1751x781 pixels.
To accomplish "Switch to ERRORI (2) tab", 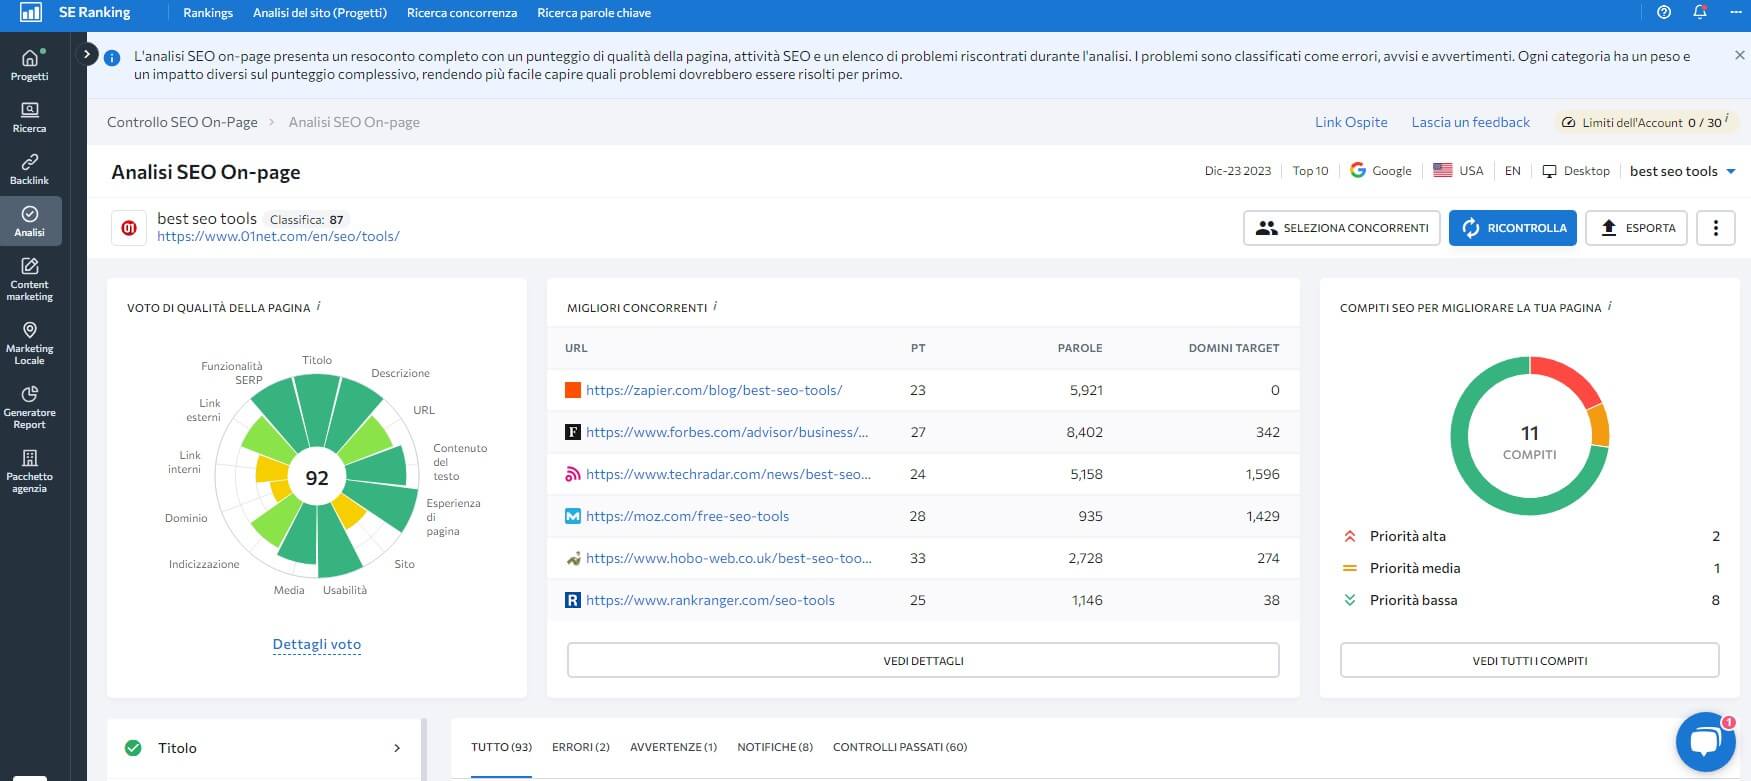I will pos(581,747).
